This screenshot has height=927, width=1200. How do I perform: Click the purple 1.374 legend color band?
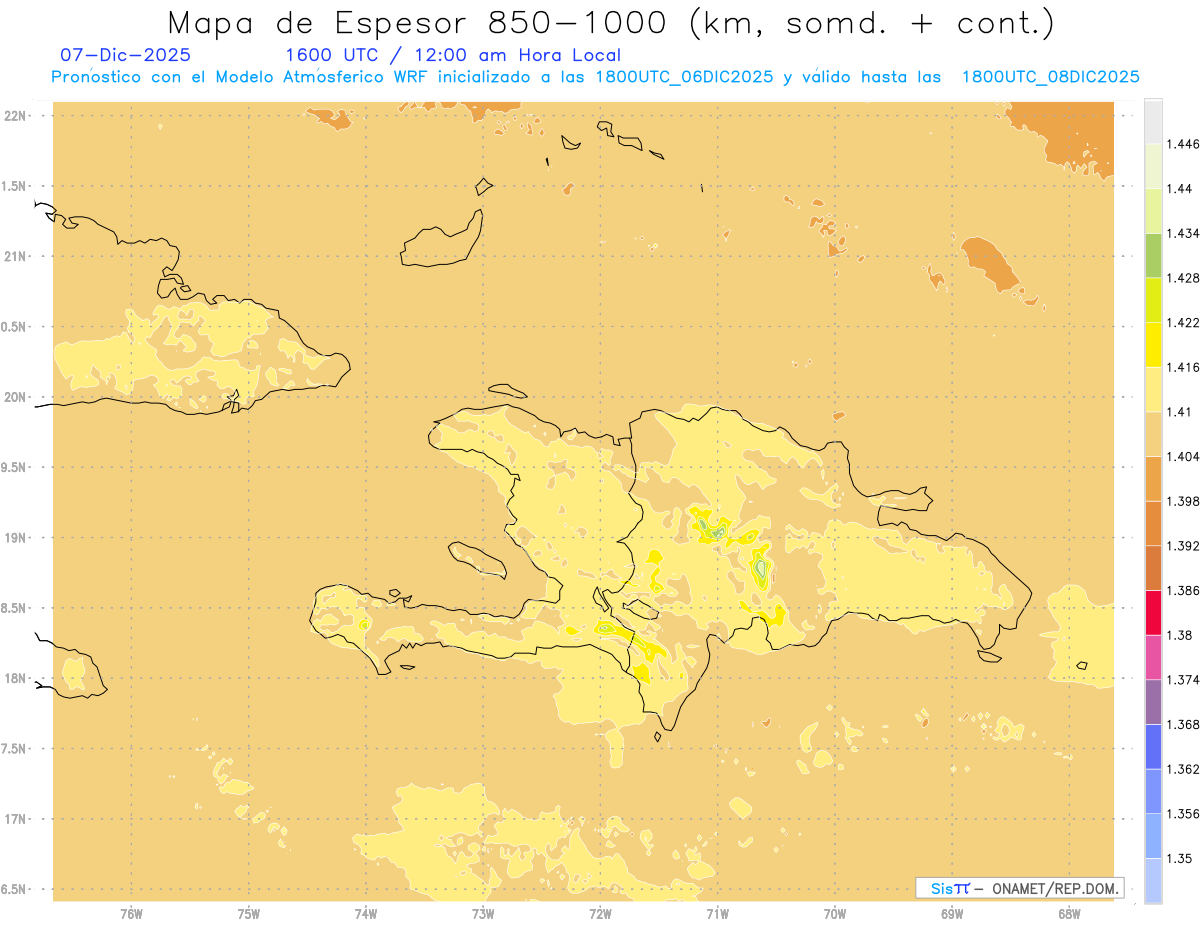(1153, 702)
